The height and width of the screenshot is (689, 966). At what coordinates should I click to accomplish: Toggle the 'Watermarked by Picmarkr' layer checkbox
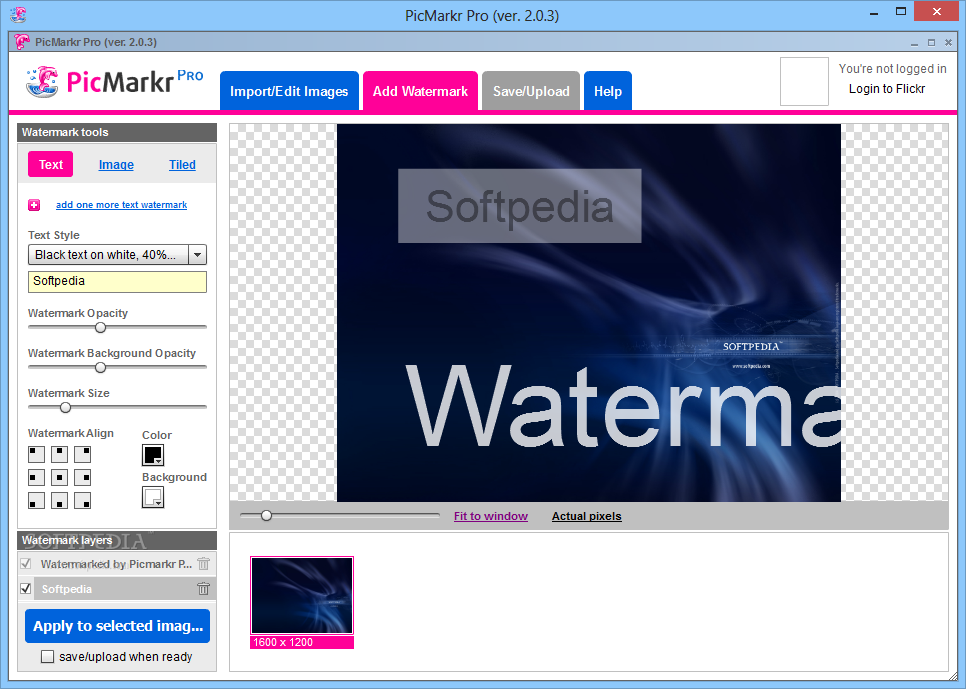(26, 563)
